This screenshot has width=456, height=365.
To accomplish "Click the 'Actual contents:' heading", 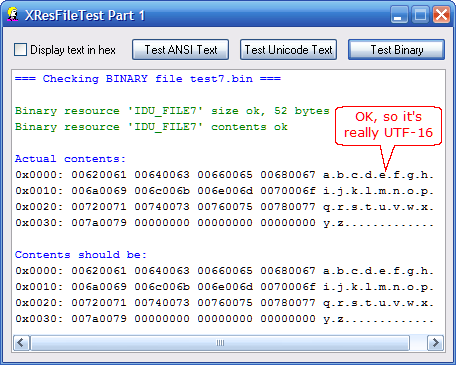I will click(70, 159).
